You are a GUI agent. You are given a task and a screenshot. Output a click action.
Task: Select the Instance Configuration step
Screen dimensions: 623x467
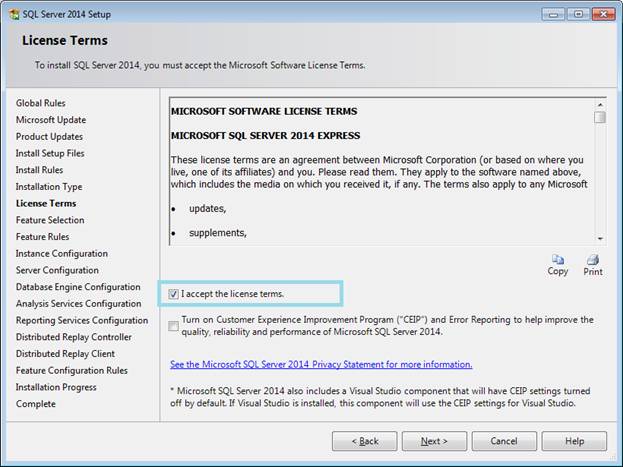click(x=62, y=253)
